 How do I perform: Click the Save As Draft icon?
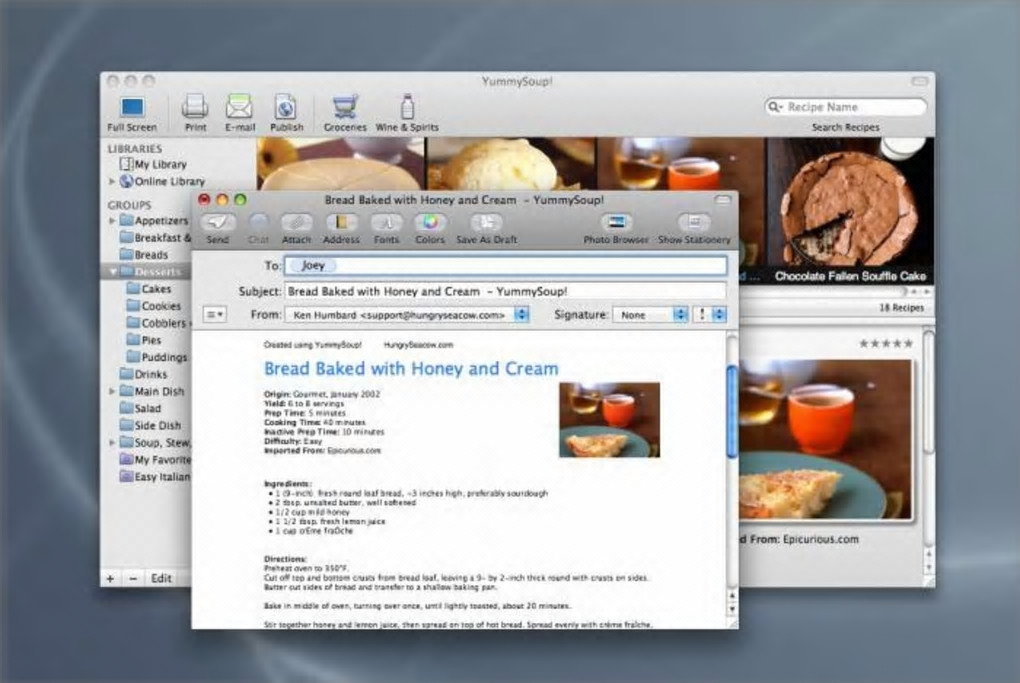point(486,222)
